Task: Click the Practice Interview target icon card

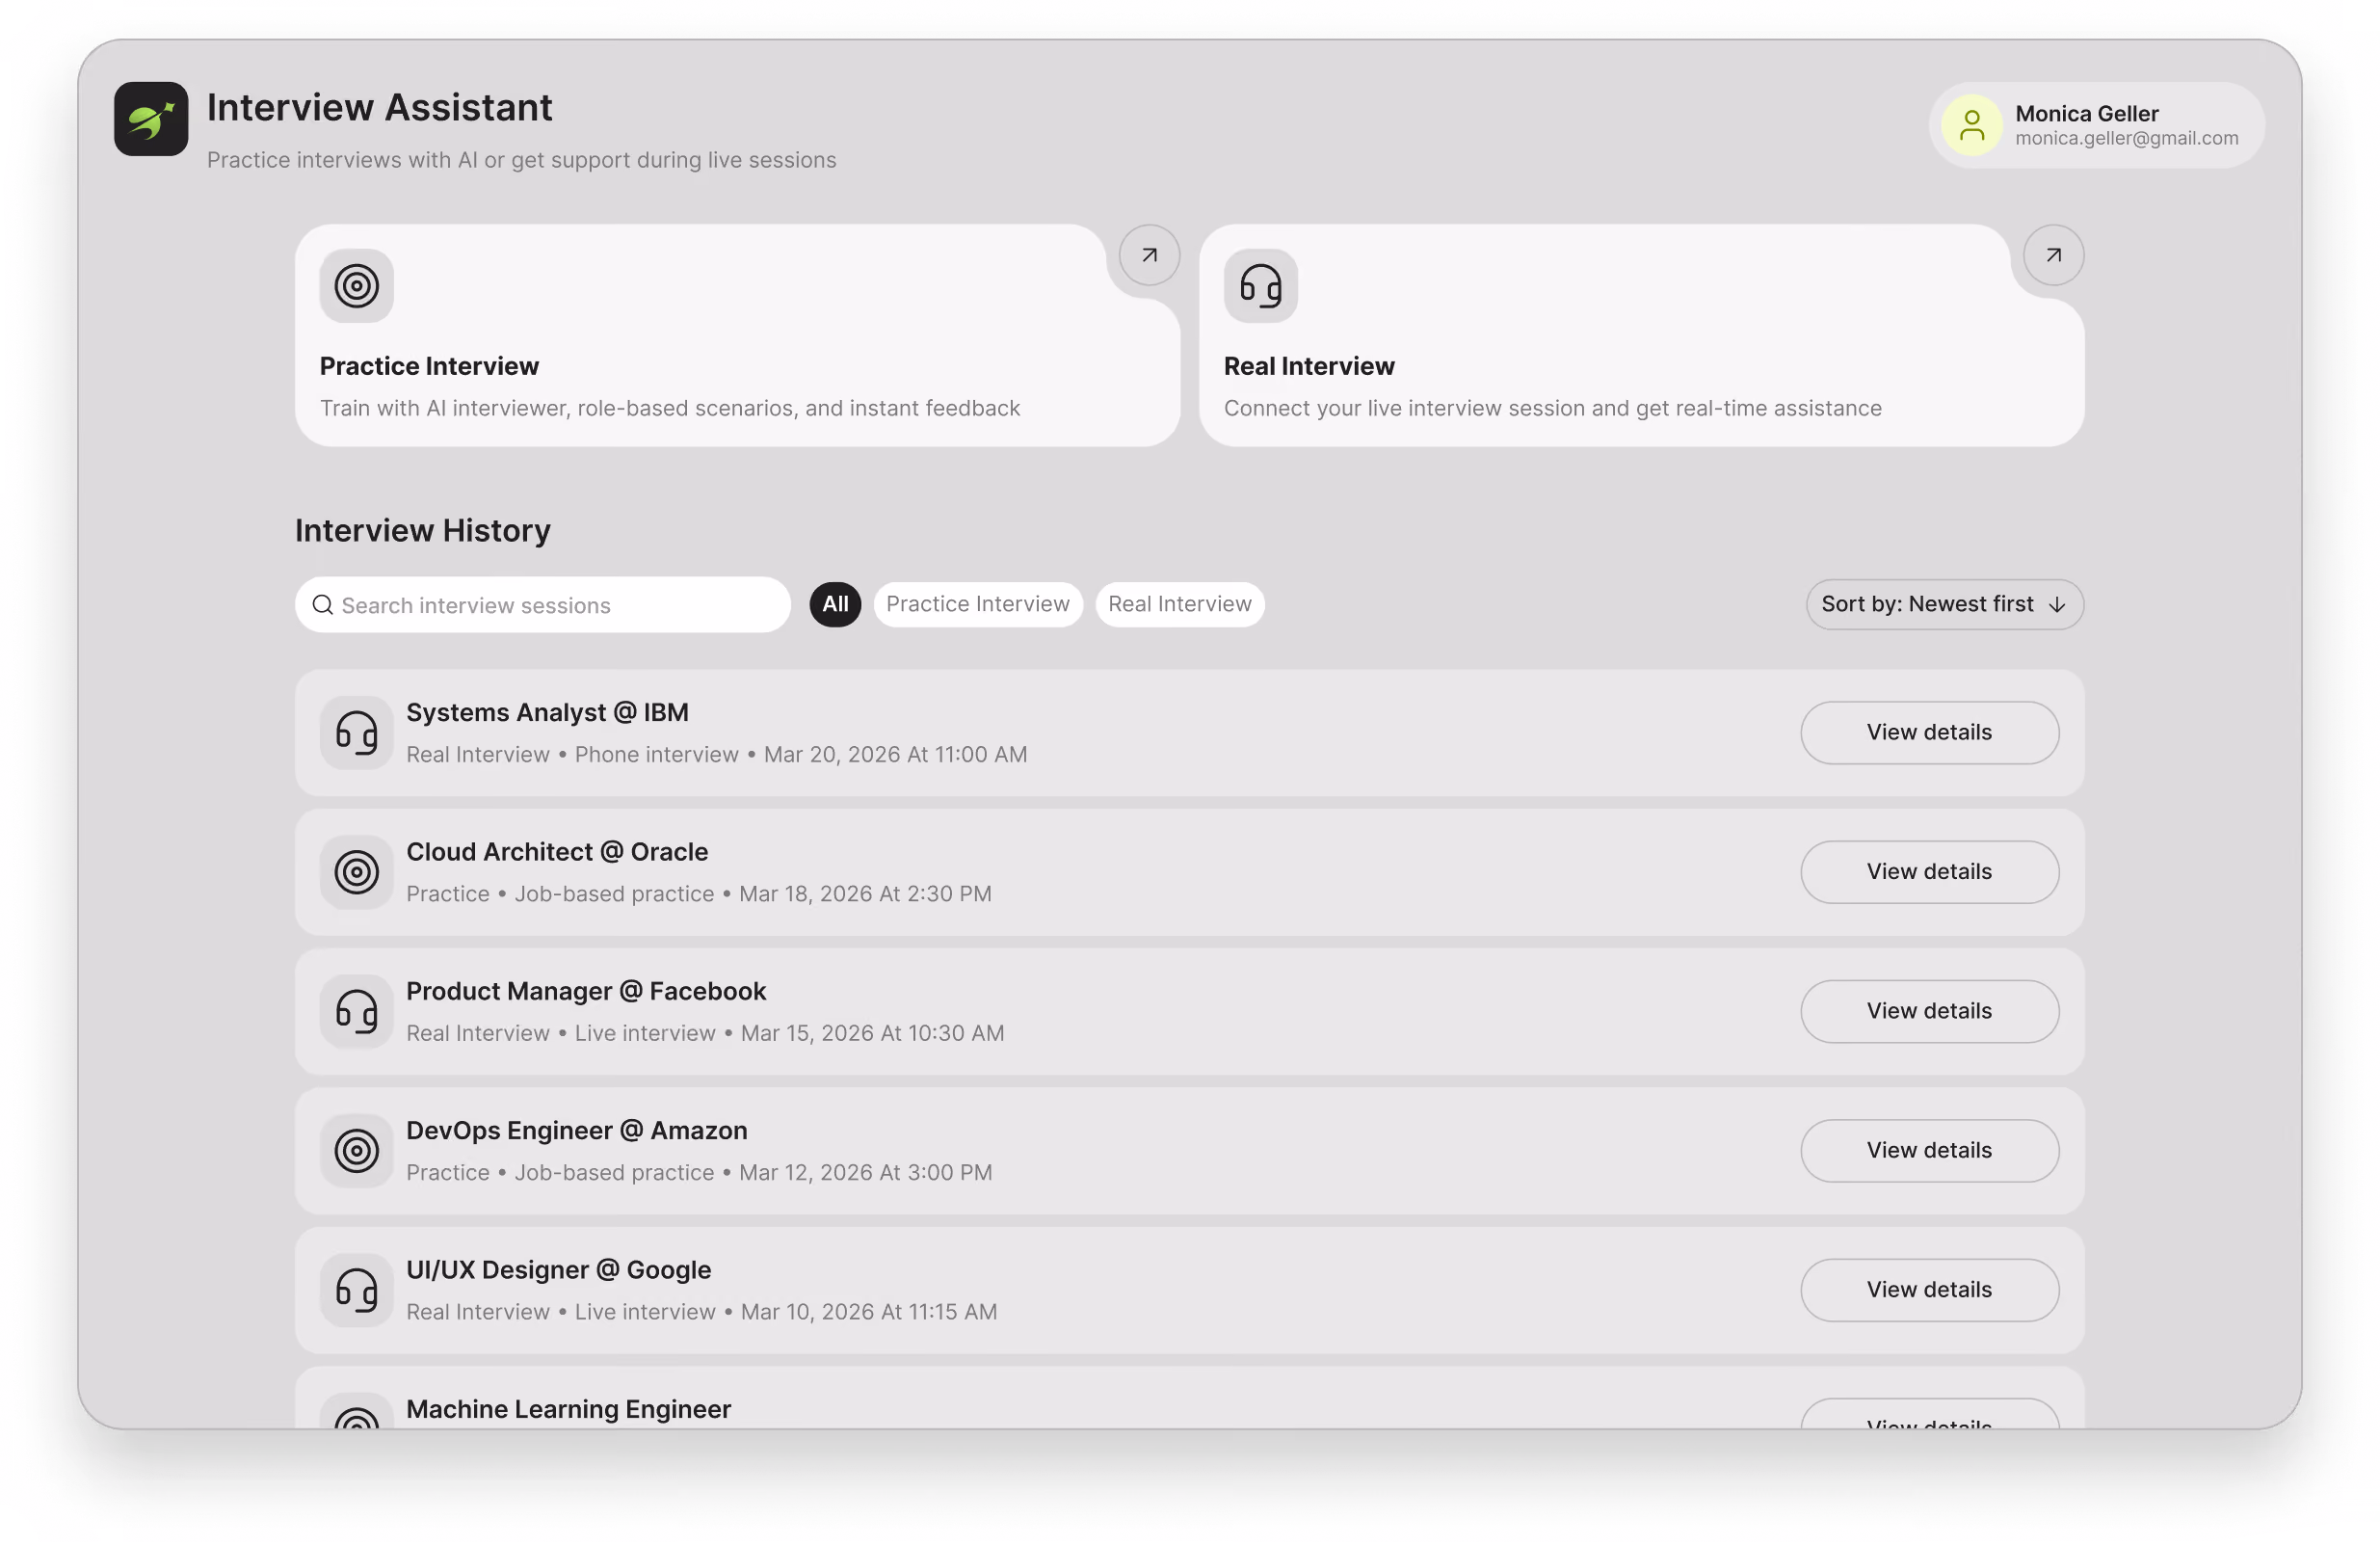Action: click(356, 286)
